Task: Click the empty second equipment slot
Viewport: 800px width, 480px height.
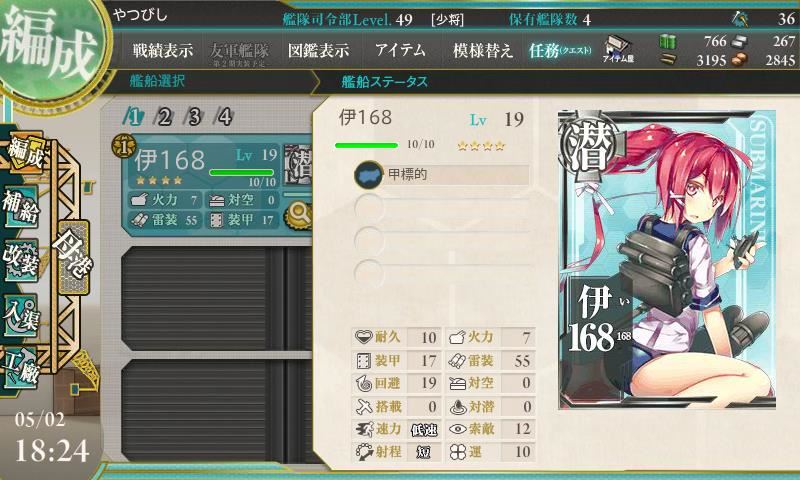Action: coord(442,207)
